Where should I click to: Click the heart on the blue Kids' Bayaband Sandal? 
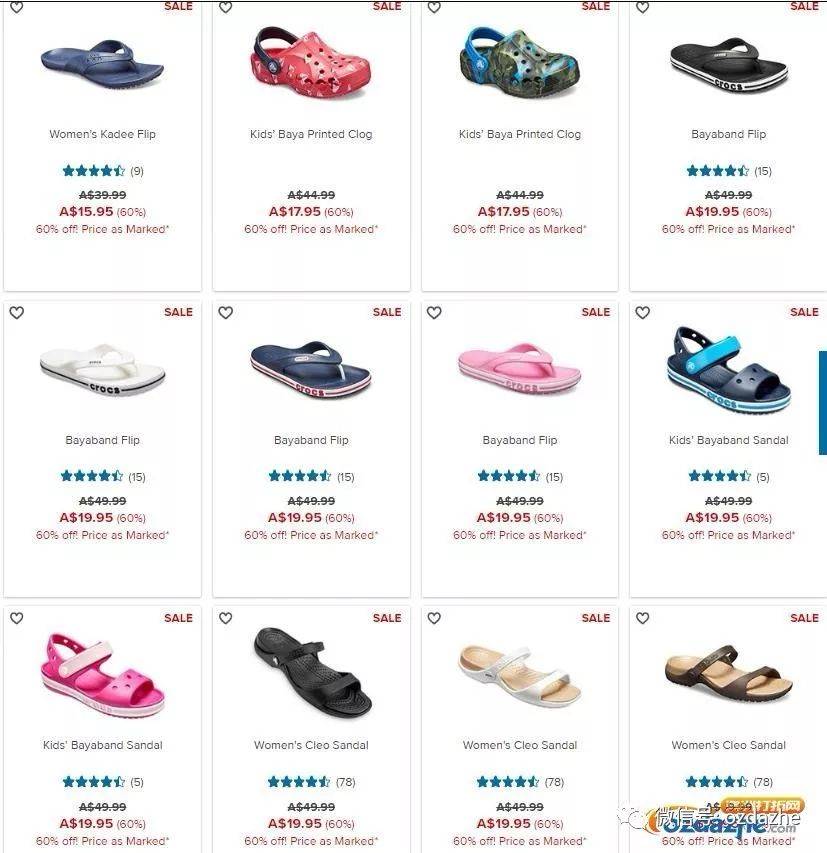643,312
